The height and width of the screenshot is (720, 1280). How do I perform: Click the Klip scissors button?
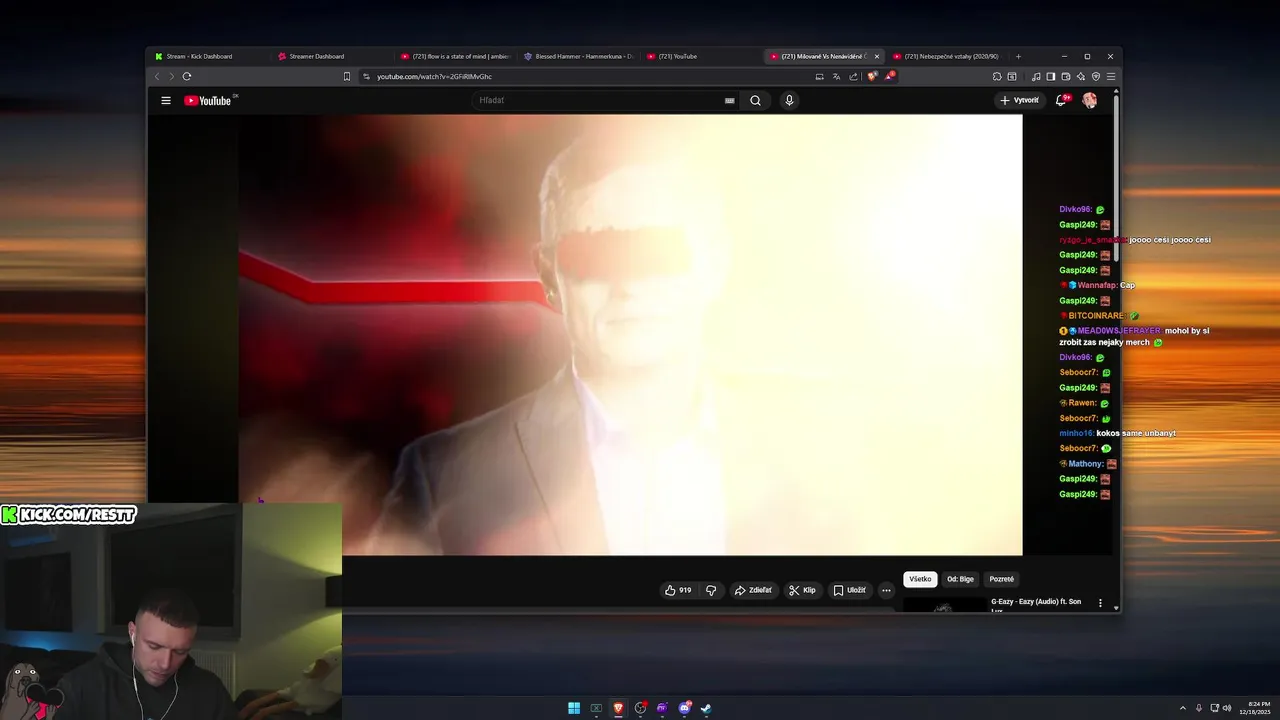click(802, 590)
